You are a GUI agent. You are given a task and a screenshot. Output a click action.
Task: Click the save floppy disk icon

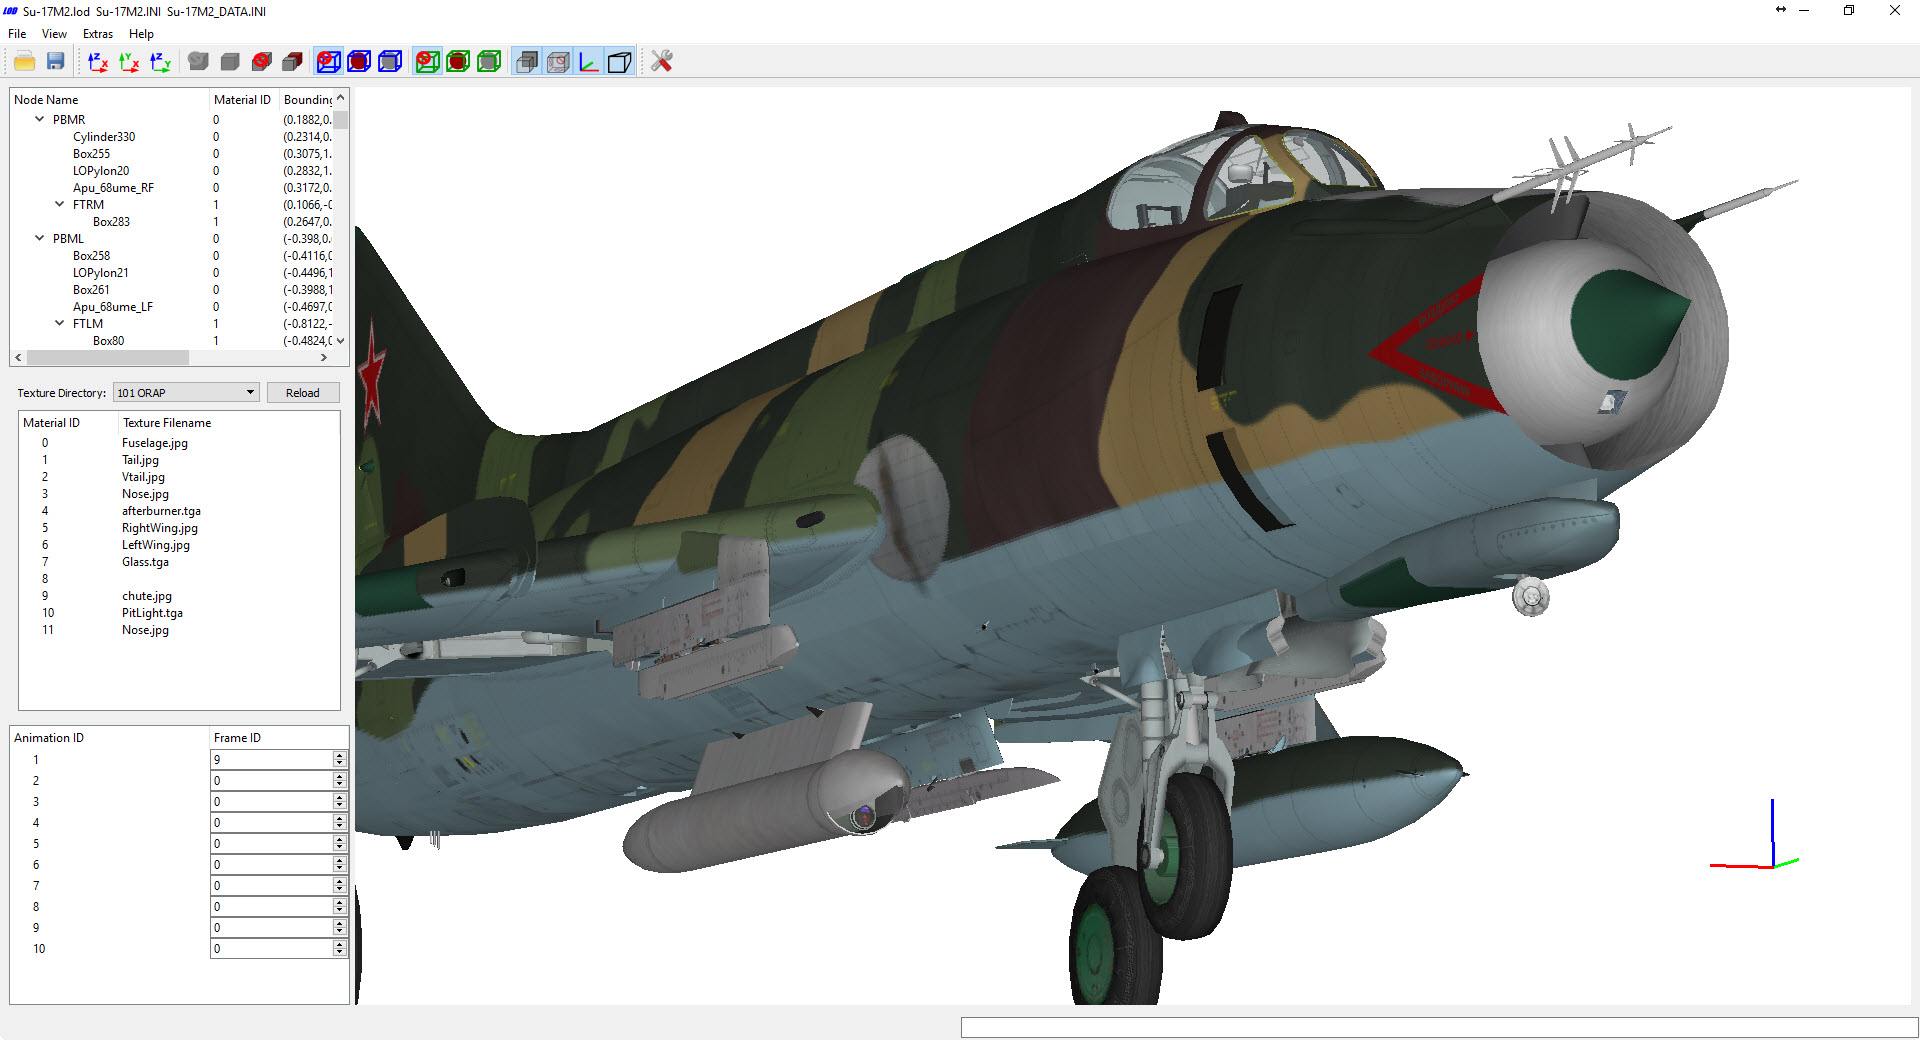click(x=56, y=61)
